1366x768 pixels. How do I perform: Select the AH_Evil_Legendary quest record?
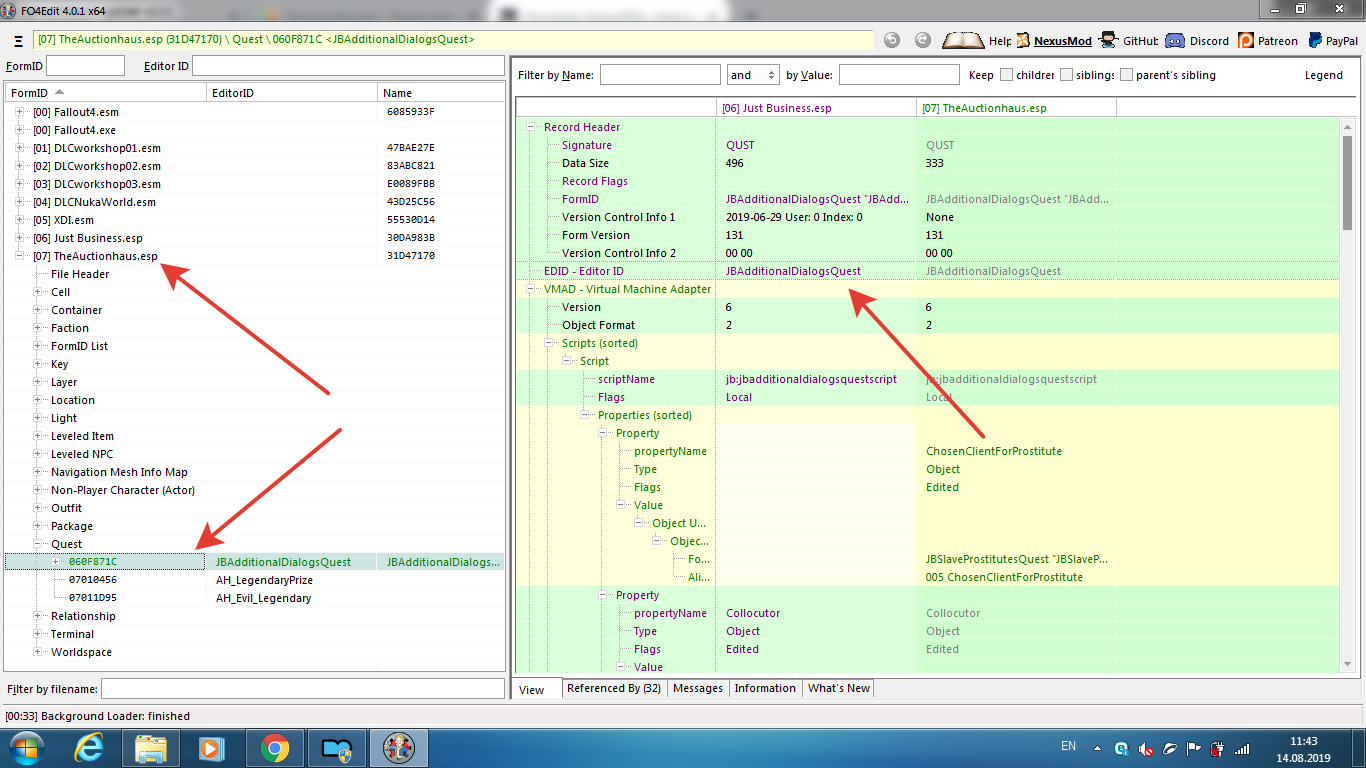tap(263, 598)
